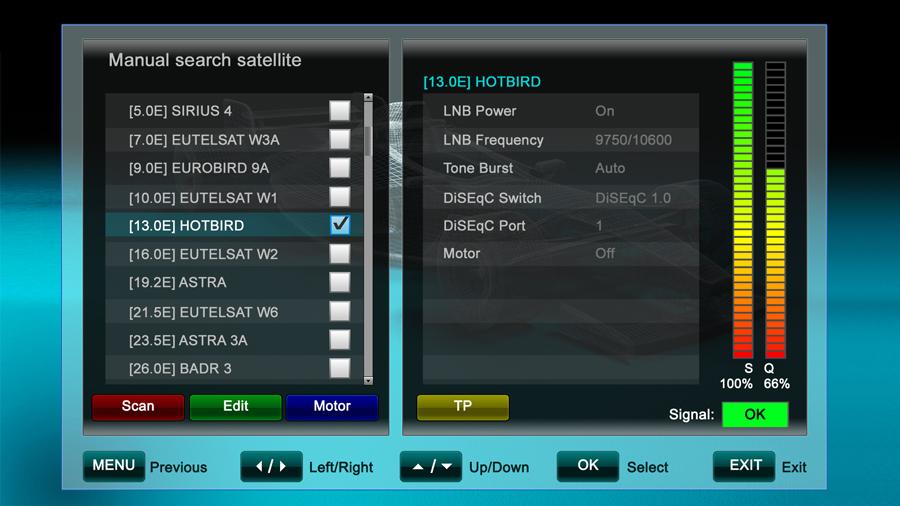Uncheck the HOTBIRD 13.0E checkbox
The image size is (900, 506).
click(340, 225)
